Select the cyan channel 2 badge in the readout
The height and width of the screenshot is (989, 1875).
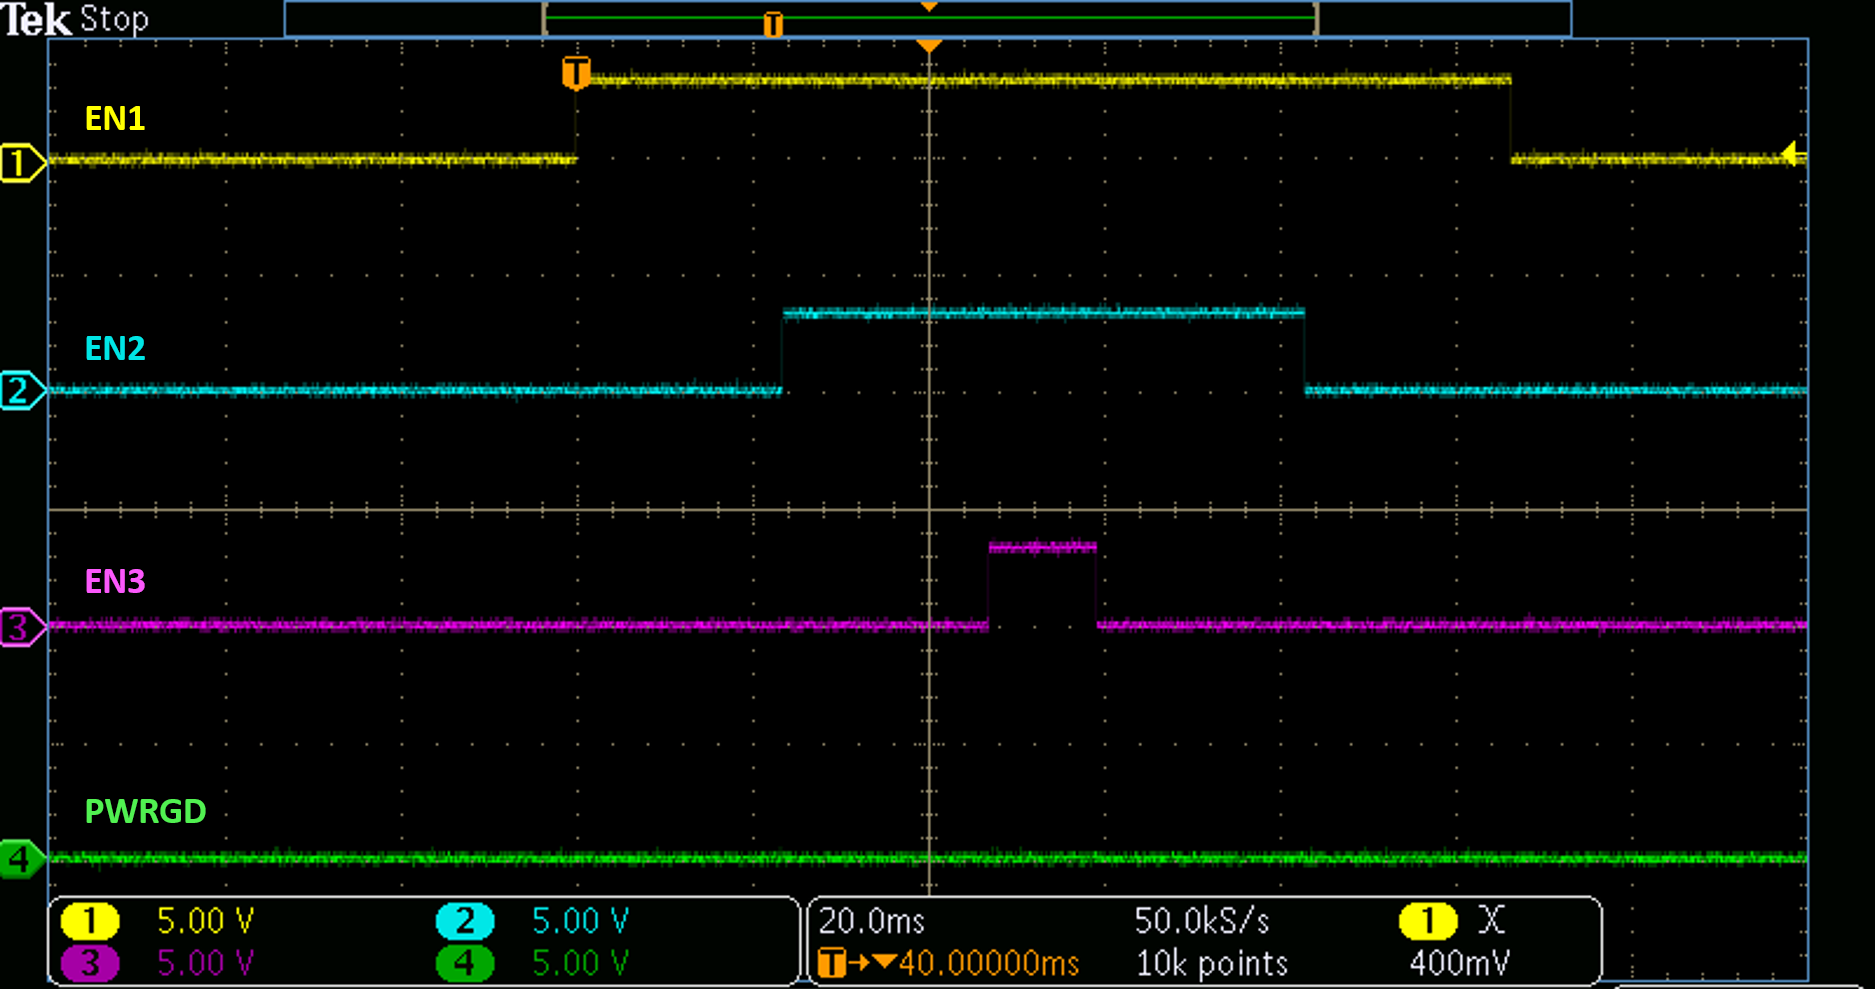465,920
